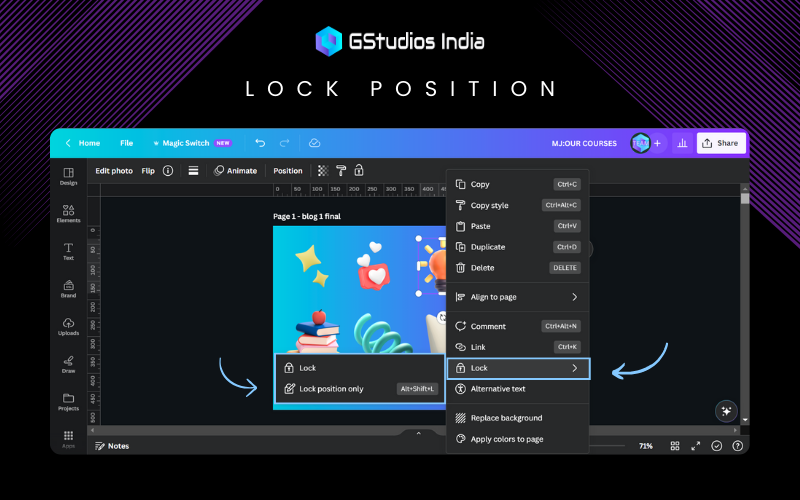Click the copy style paint roller icon

coord(341,171)
